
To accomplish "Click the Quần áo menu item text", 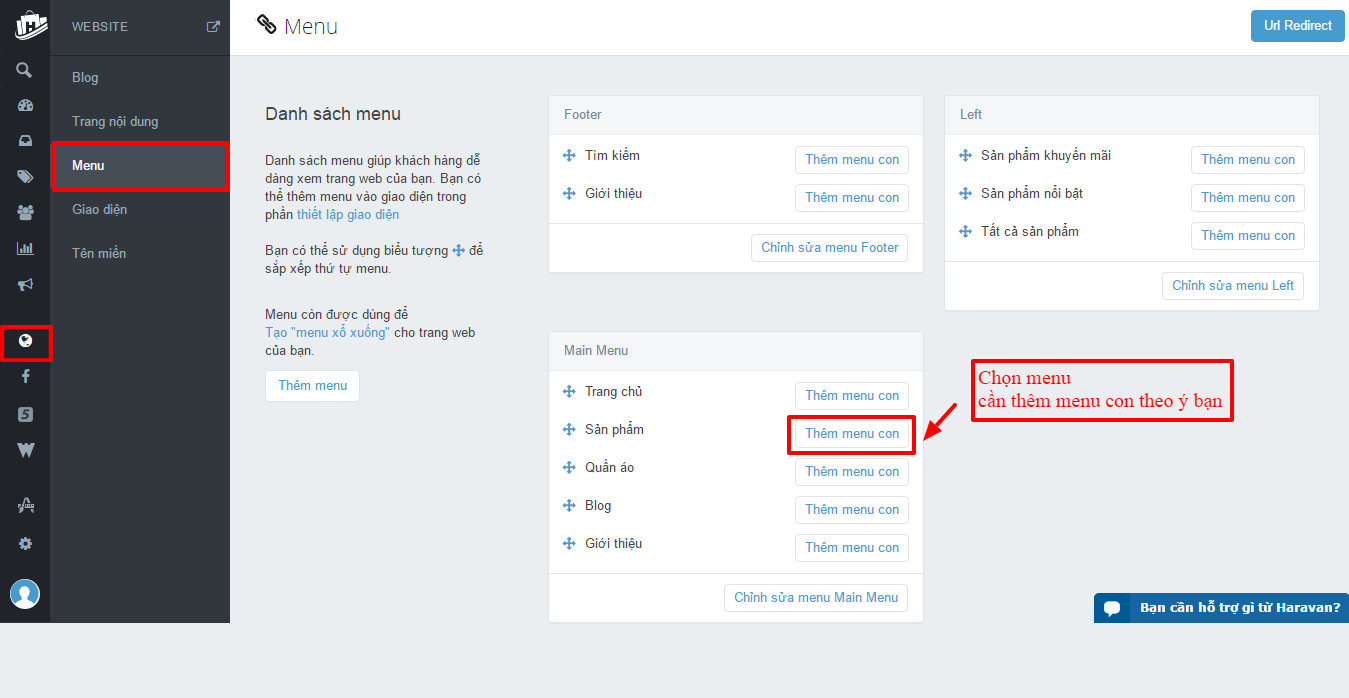I will point(609,468).
